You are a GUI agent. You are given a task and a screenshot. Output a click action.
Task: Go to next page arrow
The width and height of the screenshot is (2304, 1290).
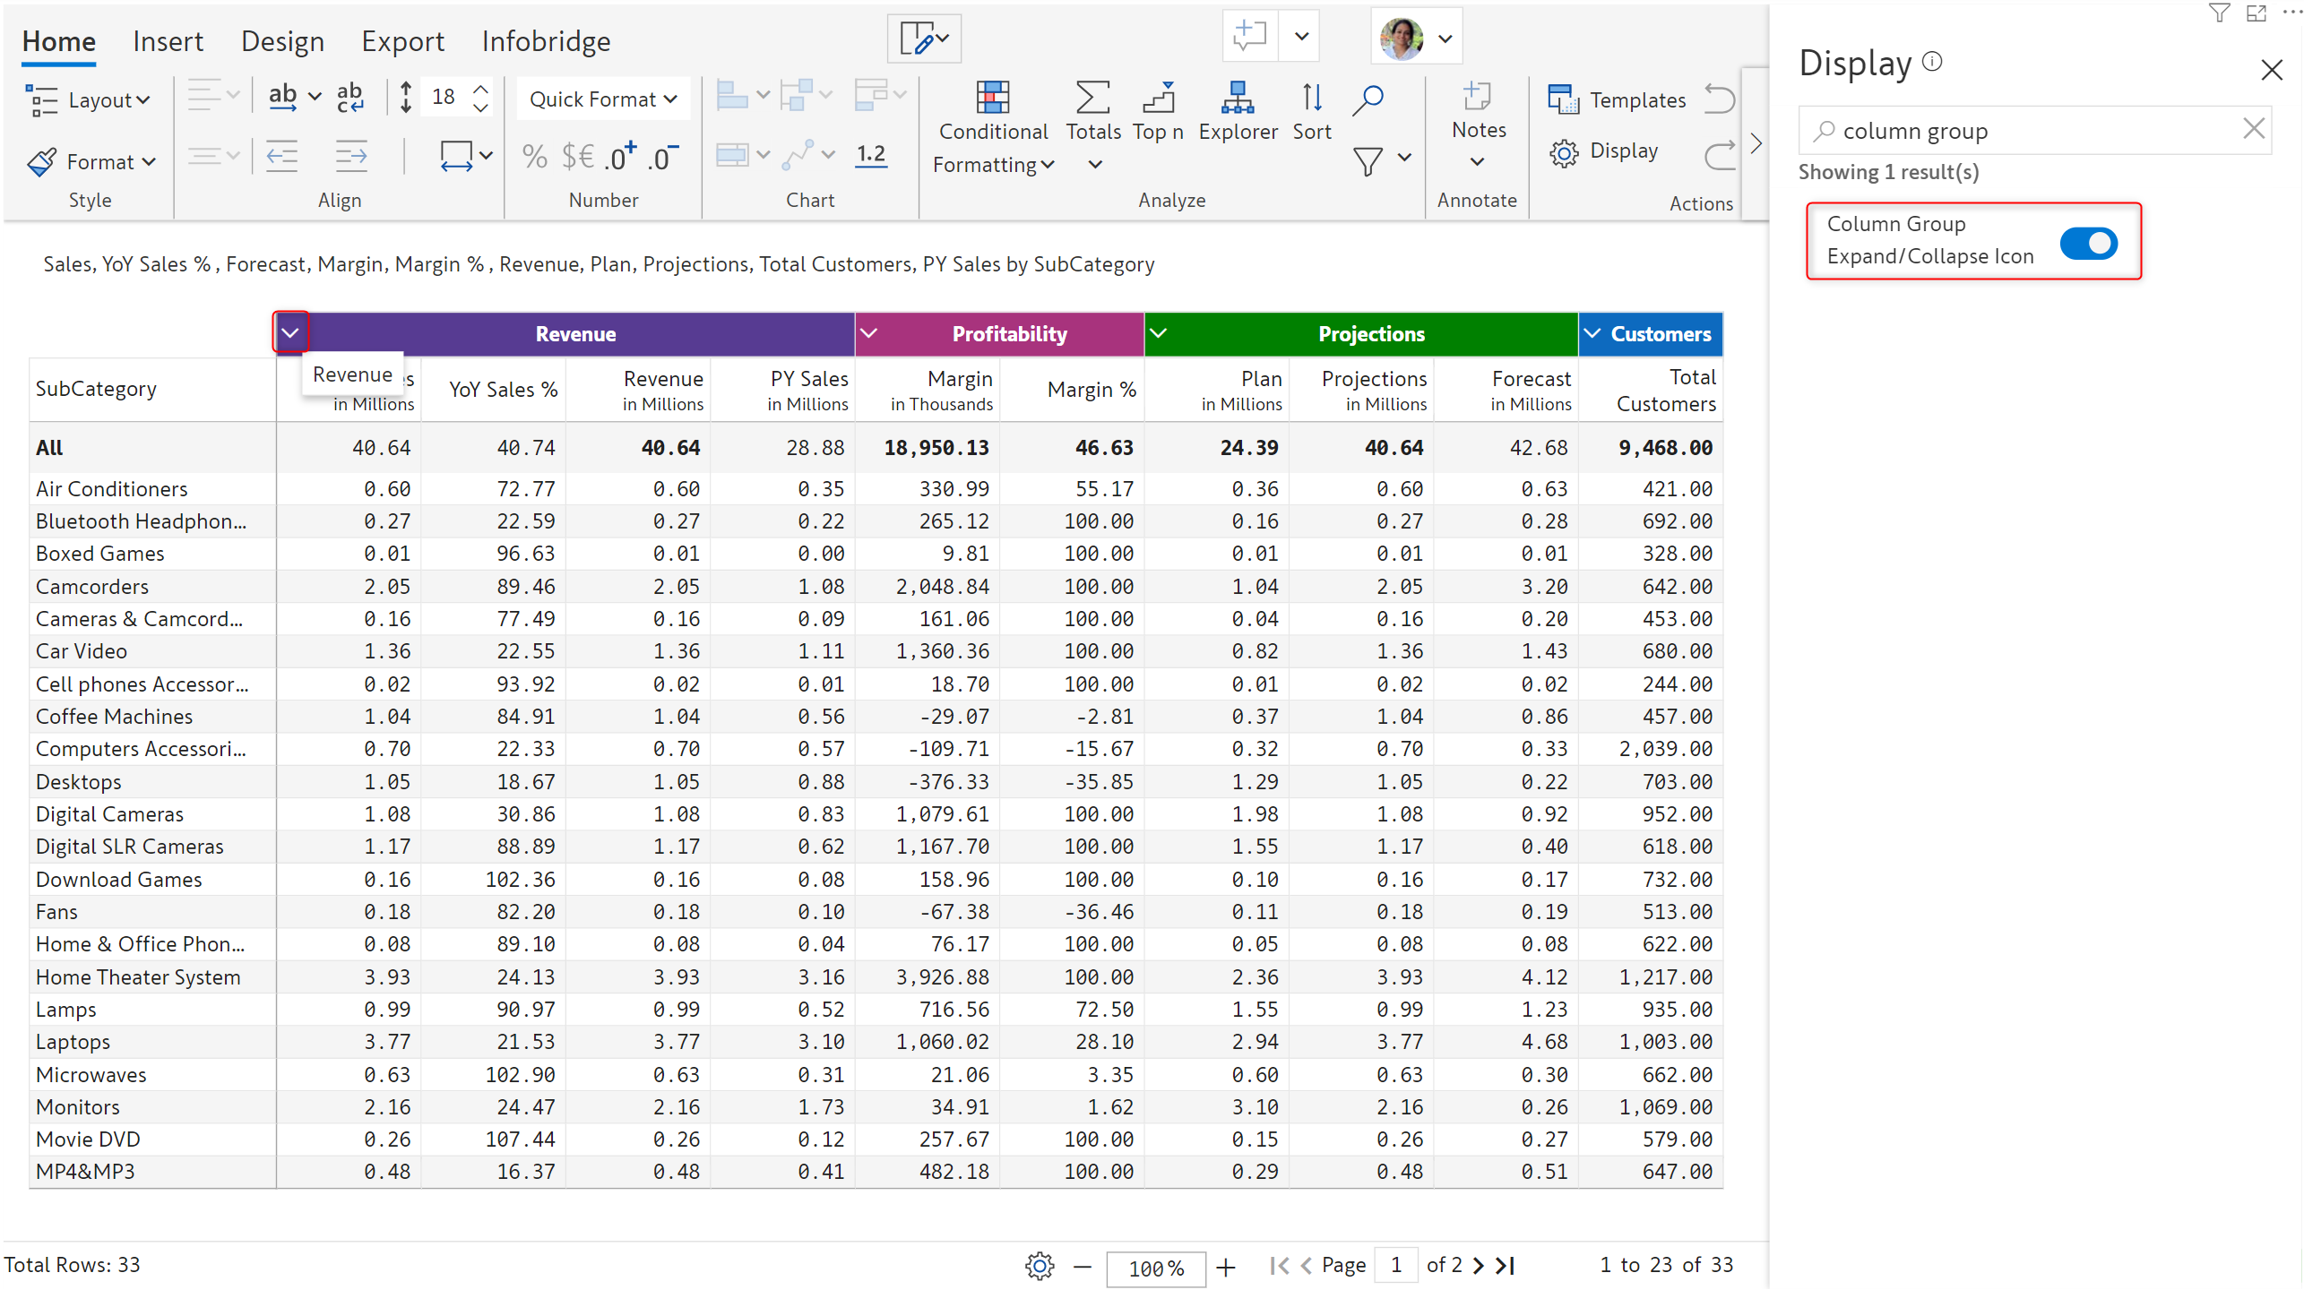[1478, 1265]
